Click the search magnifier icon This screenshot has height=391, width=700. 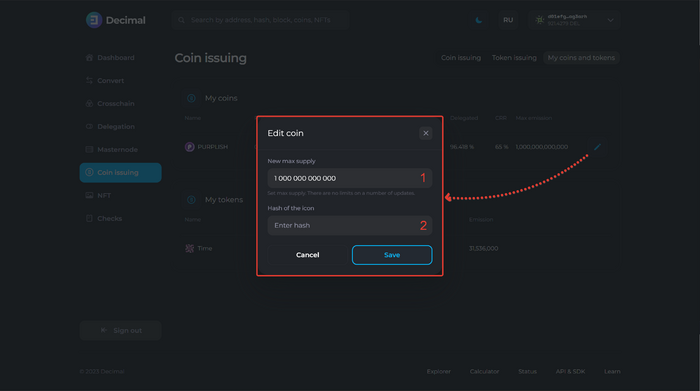(x=181, y=20)
